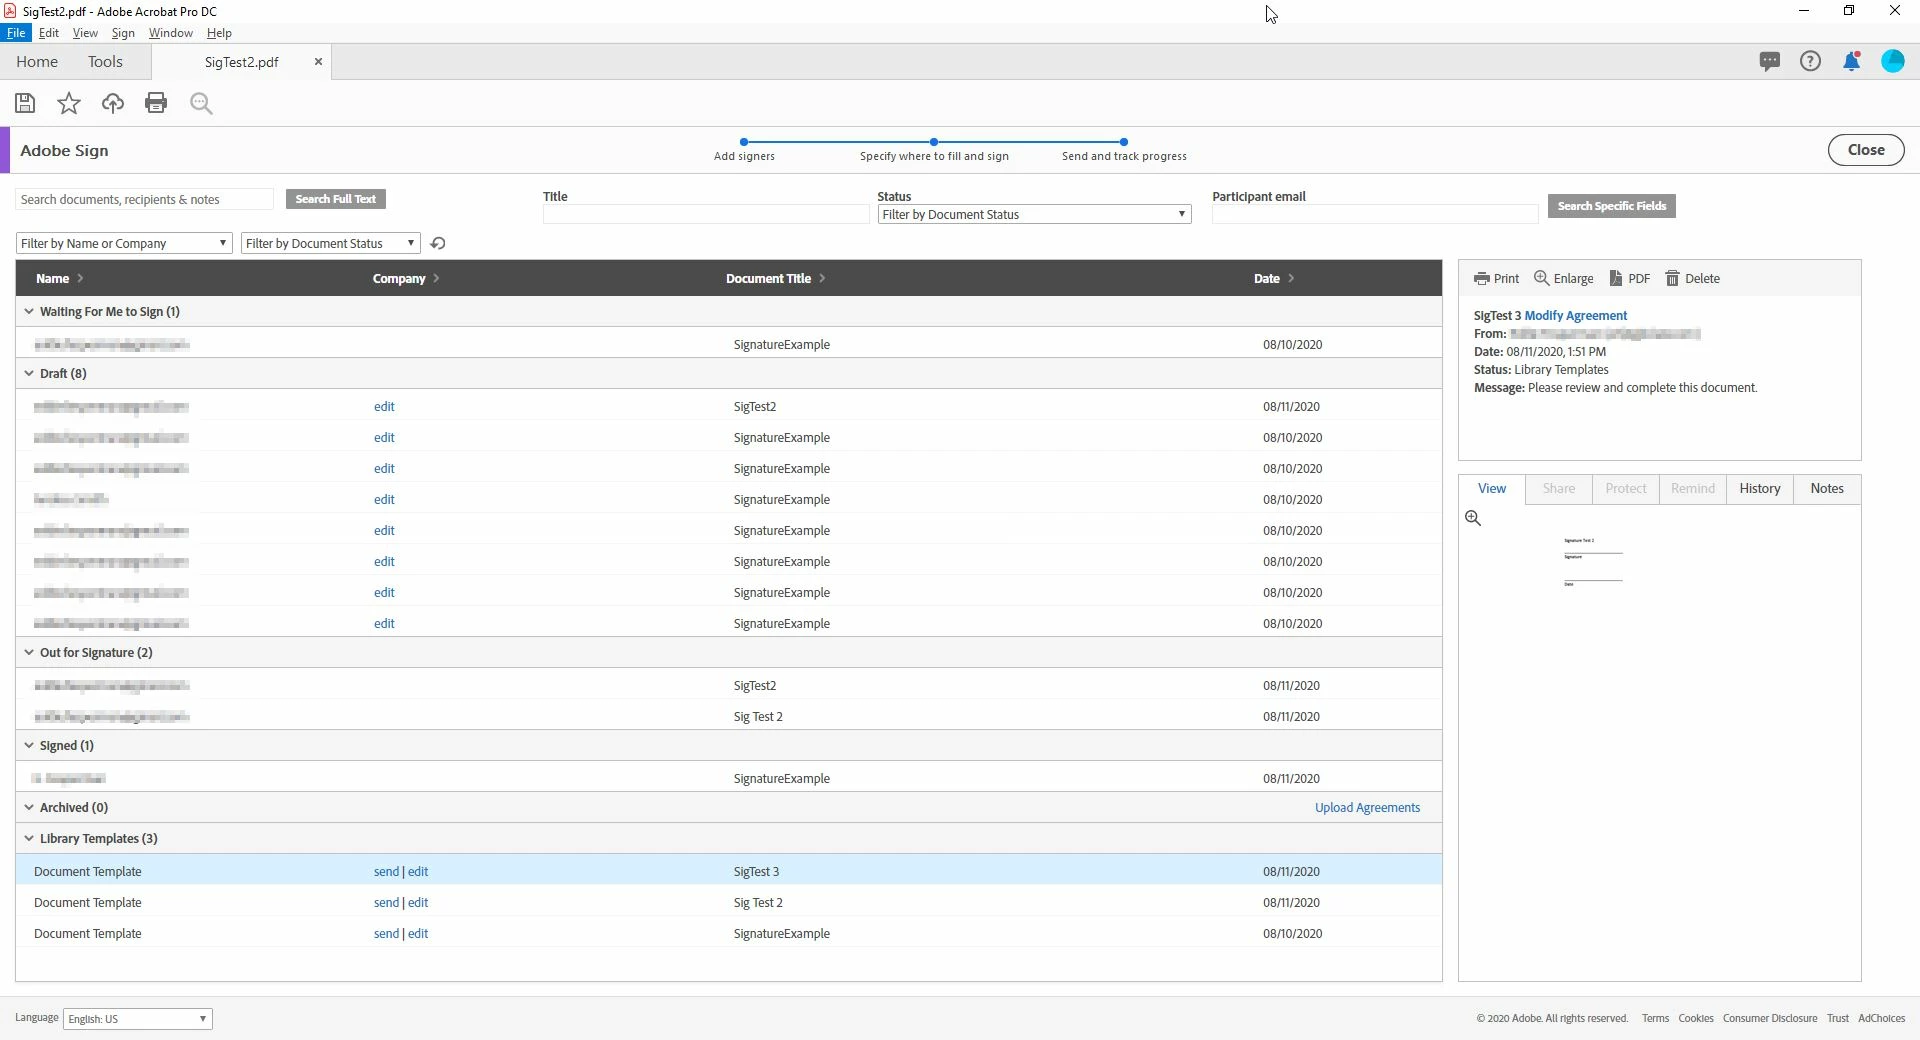The width and height of the screenshot is (1920, 1040).
Task: Open the History tab in the agreement panel
Action: (x=1760, y=489)
